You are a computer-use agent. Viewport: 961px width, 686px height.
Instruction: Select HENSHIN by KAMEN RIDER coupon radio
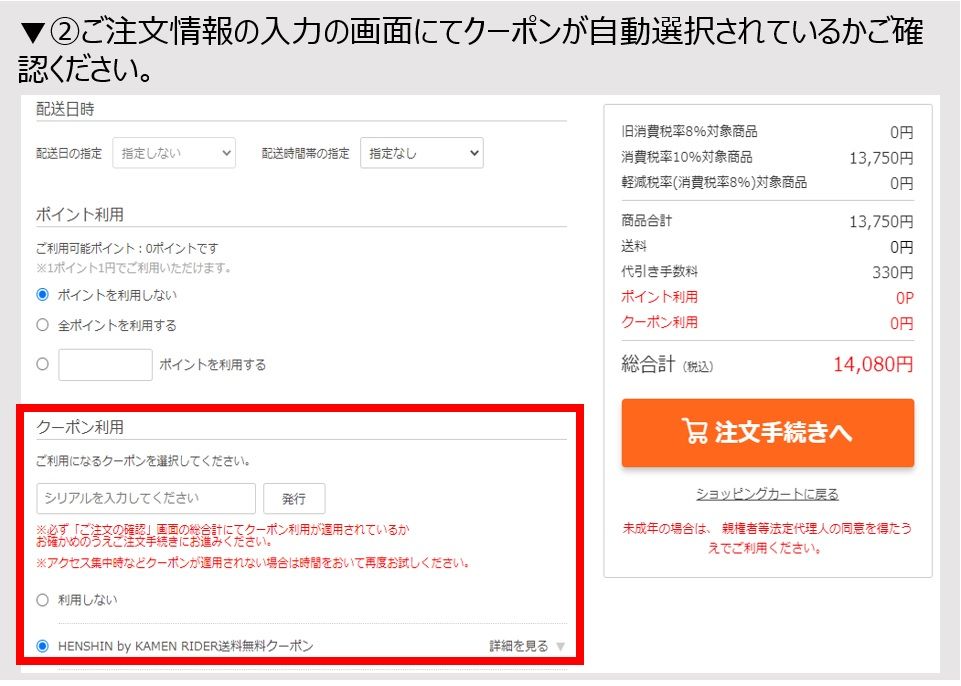[42, 646]
